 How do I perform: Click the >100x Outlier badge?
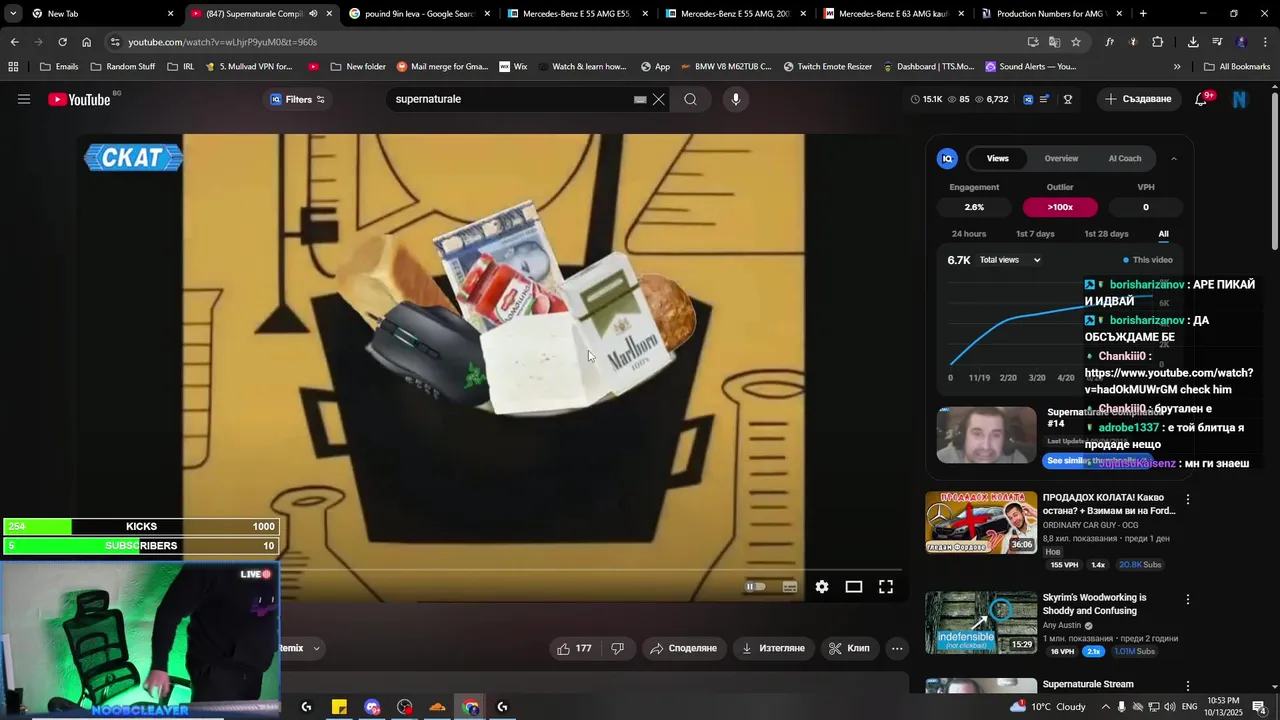point(1060,207)
